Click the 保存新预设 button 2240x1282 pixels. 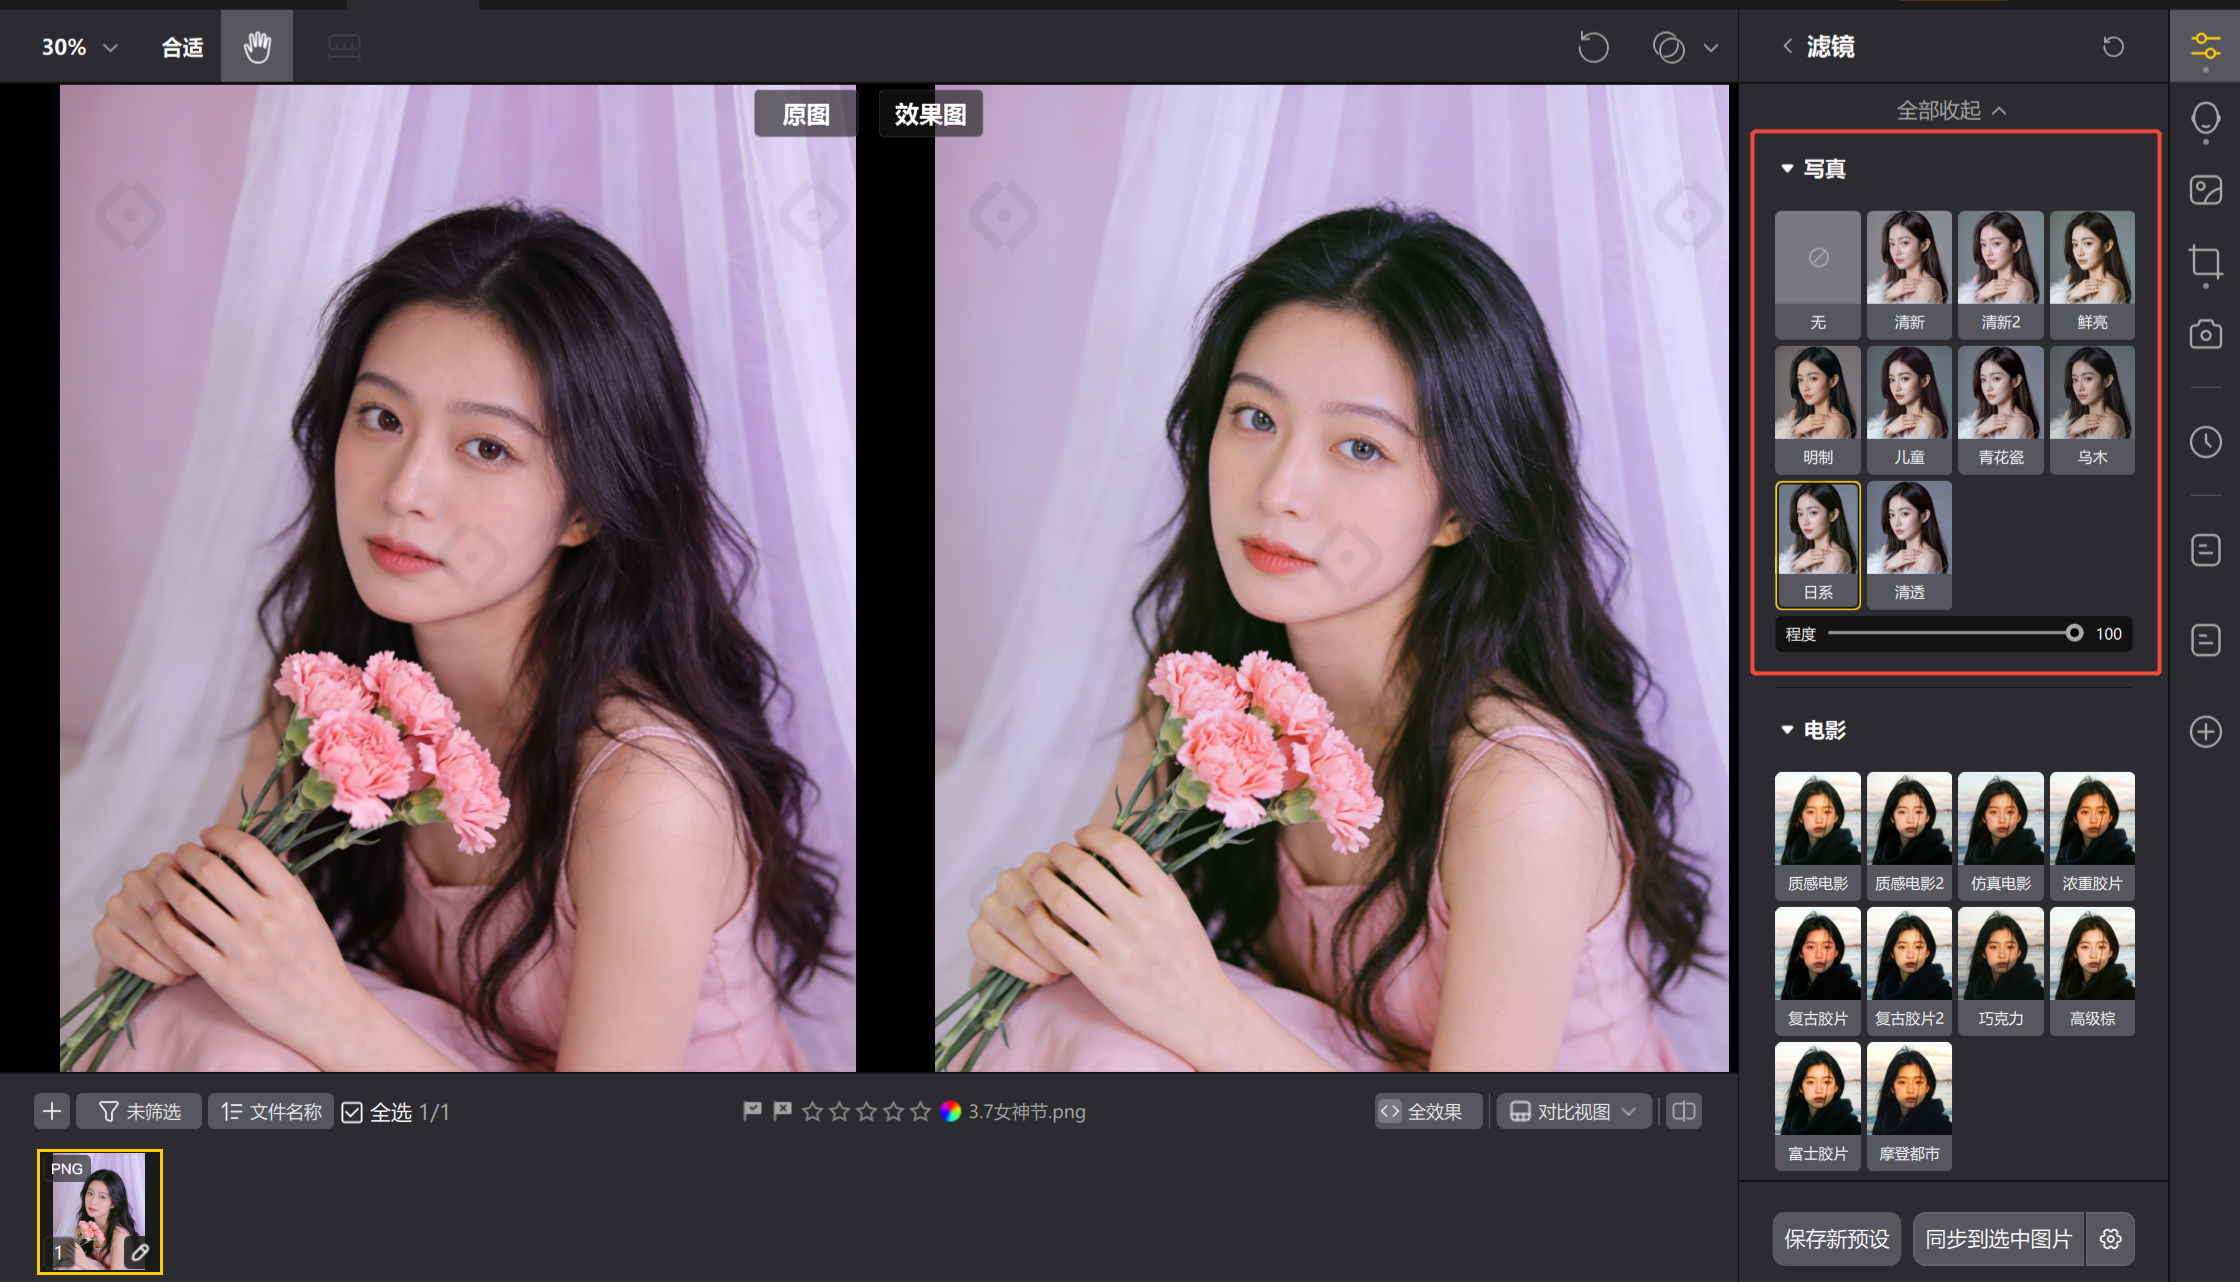[1836, 1239]
